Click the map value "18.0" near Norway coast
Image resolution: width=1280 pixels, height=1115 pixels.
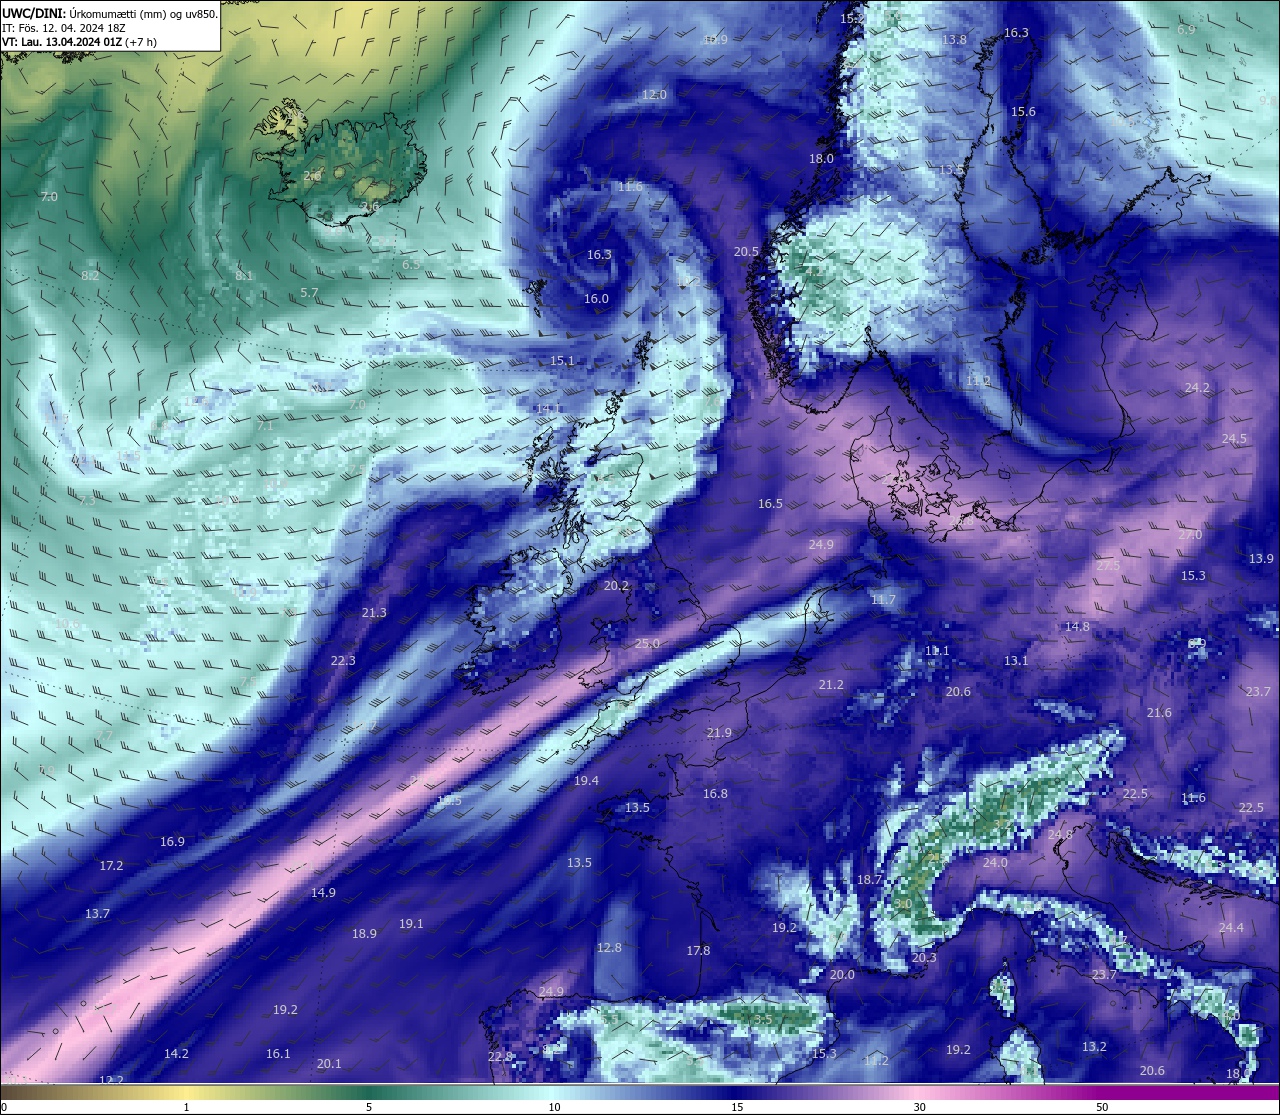click(821, 159)
